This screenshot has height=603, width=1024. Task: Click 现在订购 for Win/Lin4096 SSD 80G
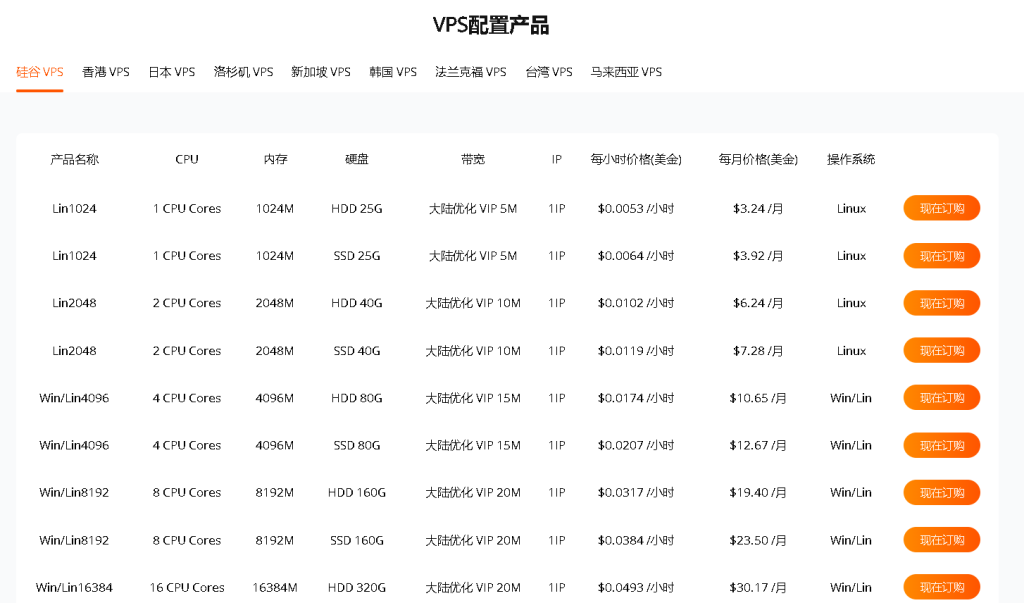941,445
